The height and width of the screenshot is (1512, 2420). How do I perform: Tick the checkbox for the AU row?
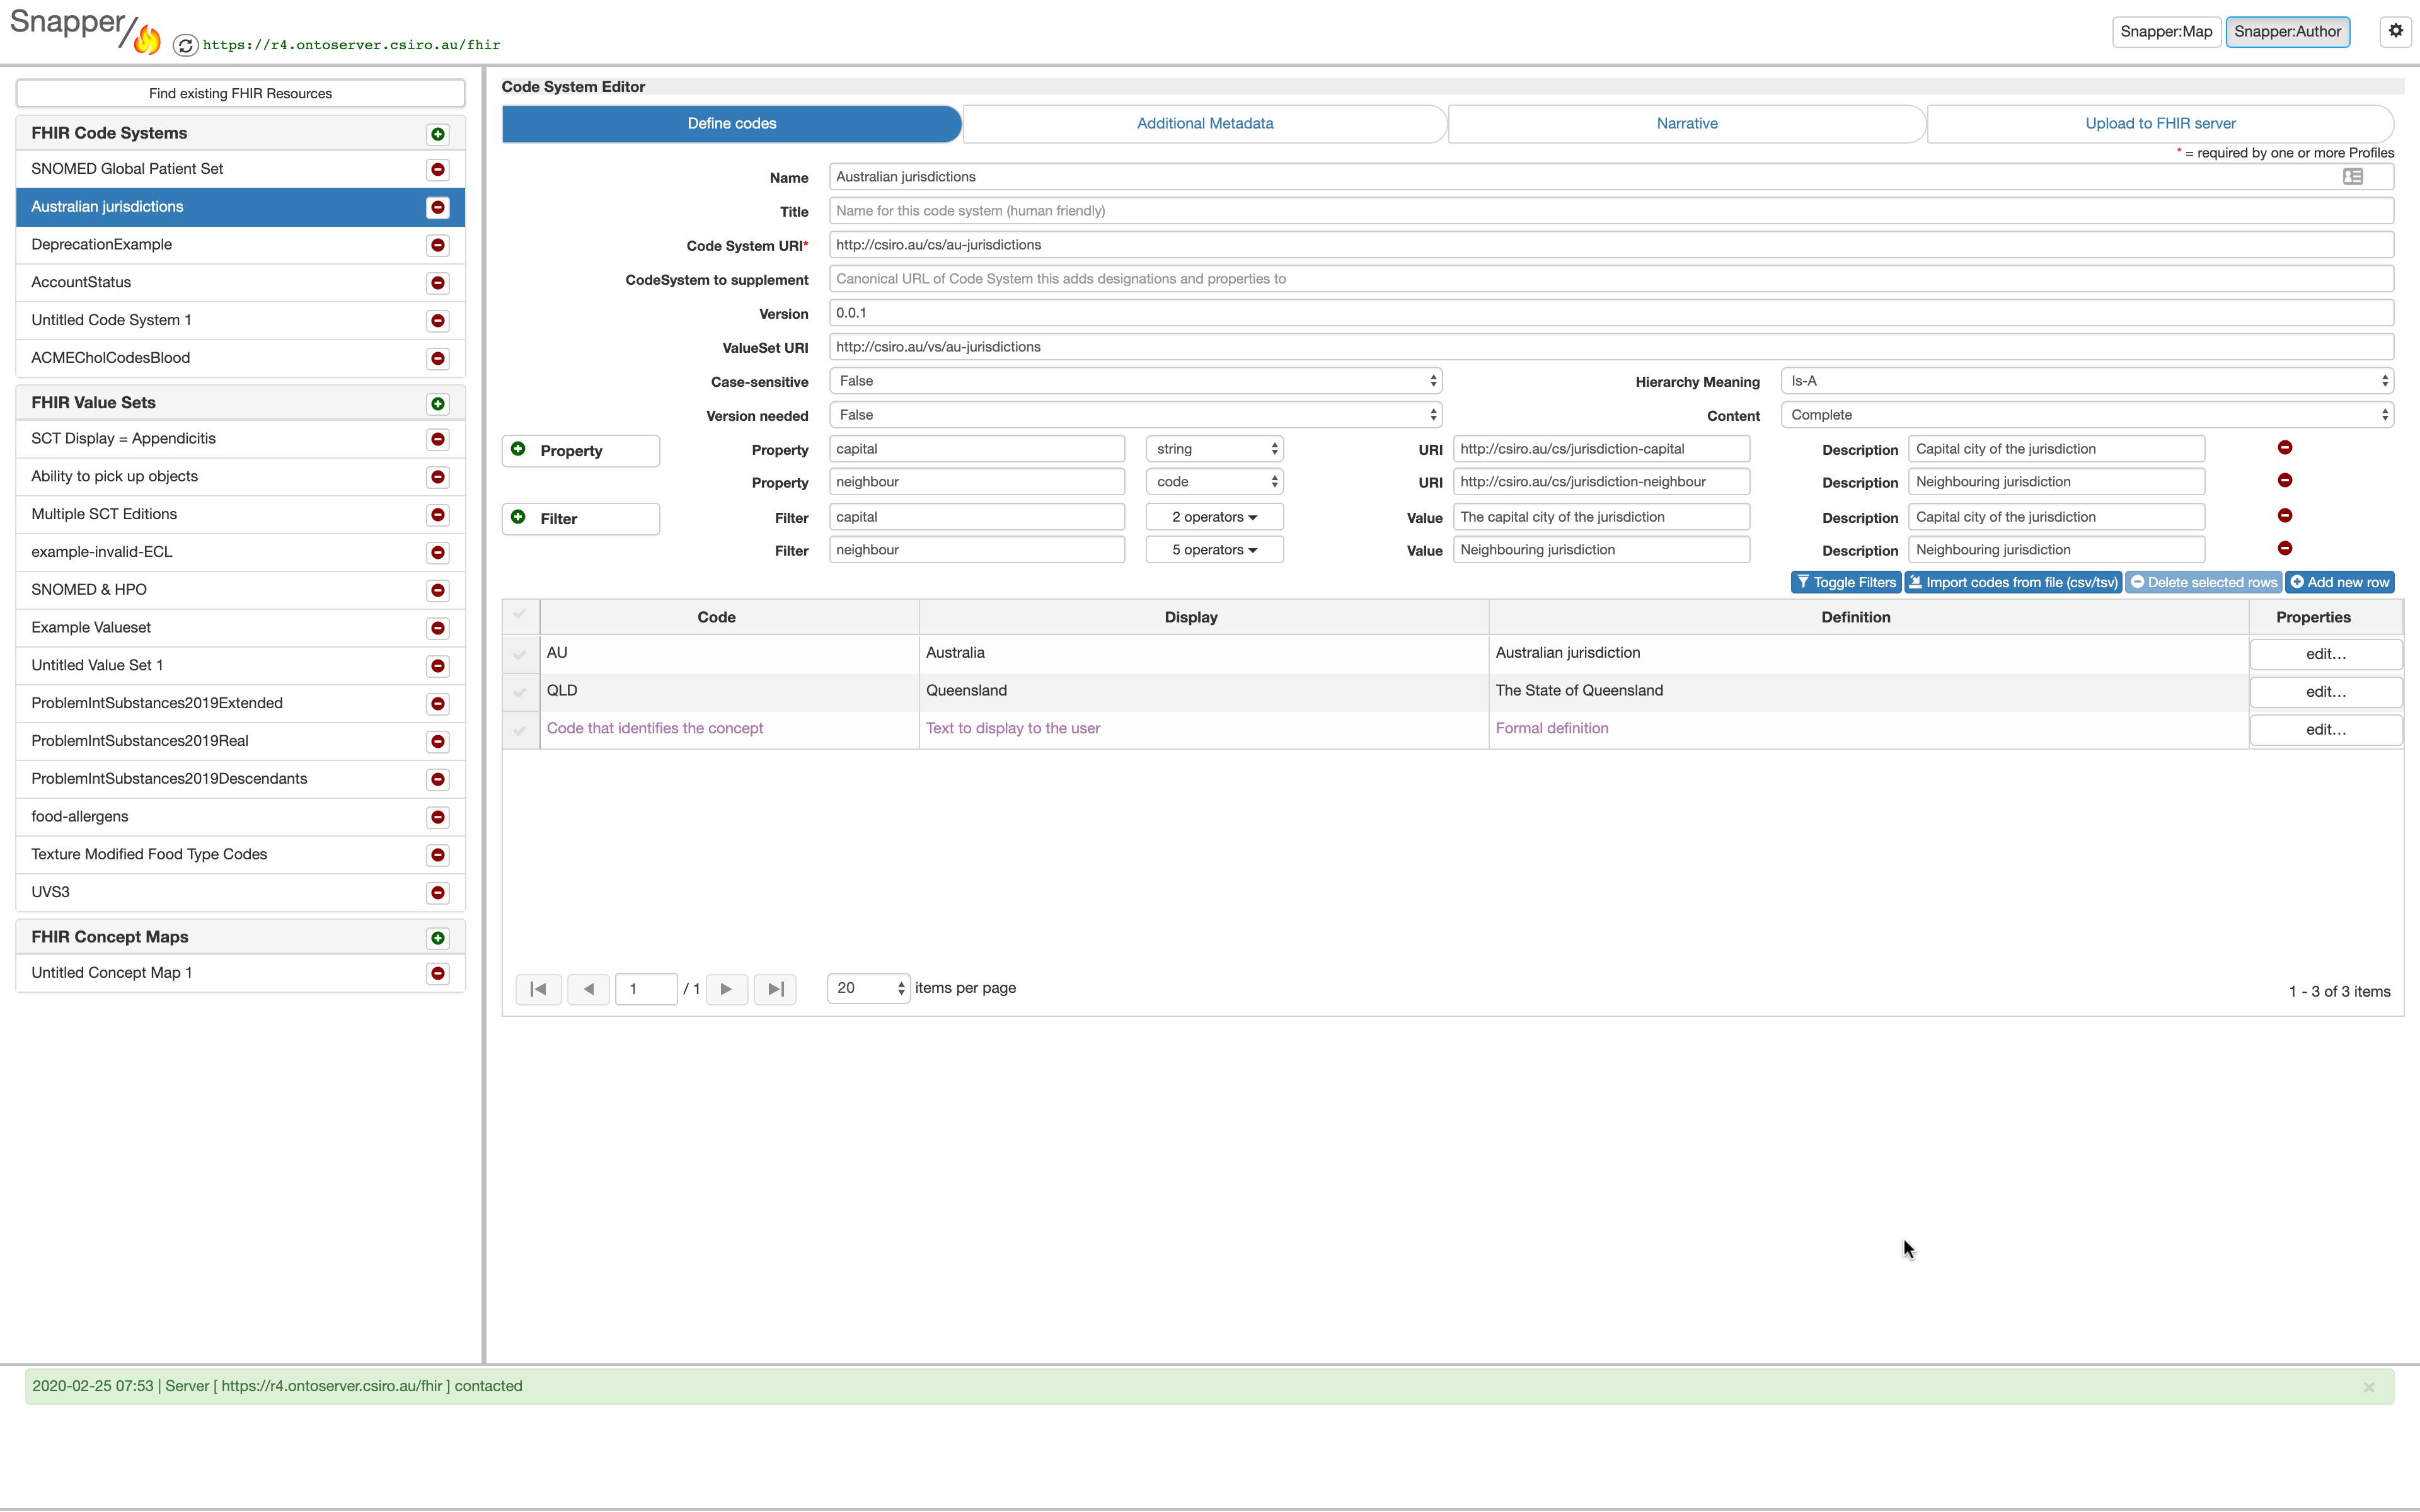(520, 654)
